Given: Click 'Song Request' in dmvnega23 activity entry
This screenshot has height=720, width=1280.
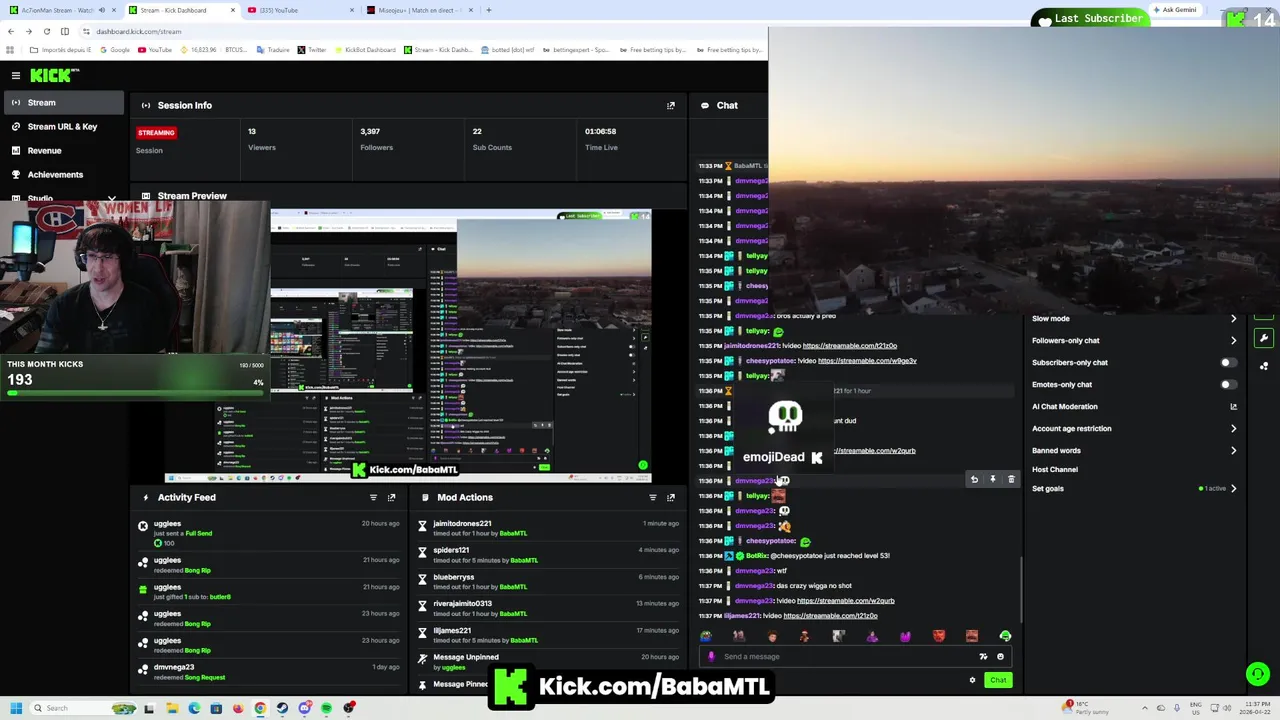Looking at the screenshot, I should click(204, 677).
